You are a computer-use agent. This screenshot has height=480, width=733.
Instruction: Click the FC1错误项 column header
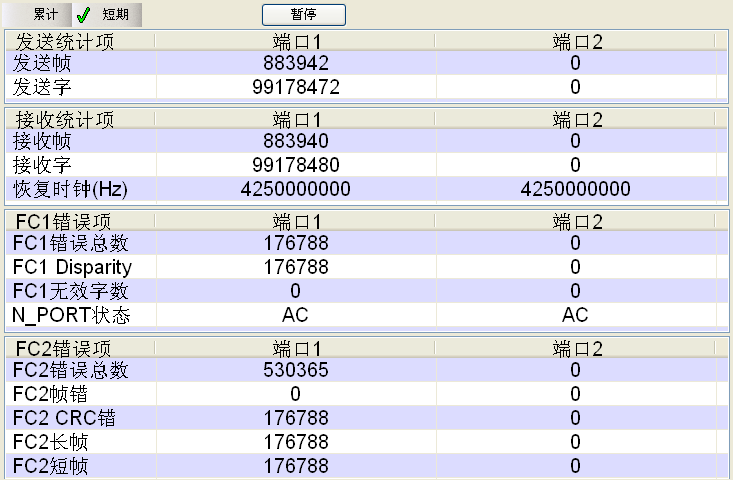64,222
